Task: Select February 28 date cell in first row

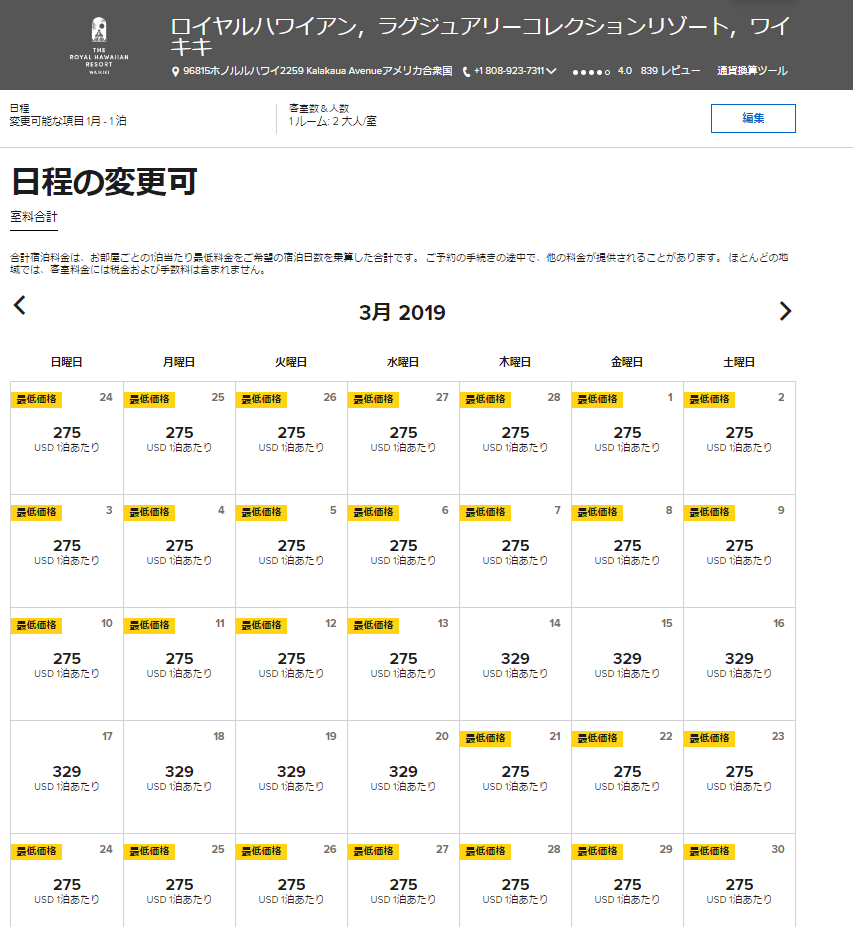Action: [x=515, y=438]
